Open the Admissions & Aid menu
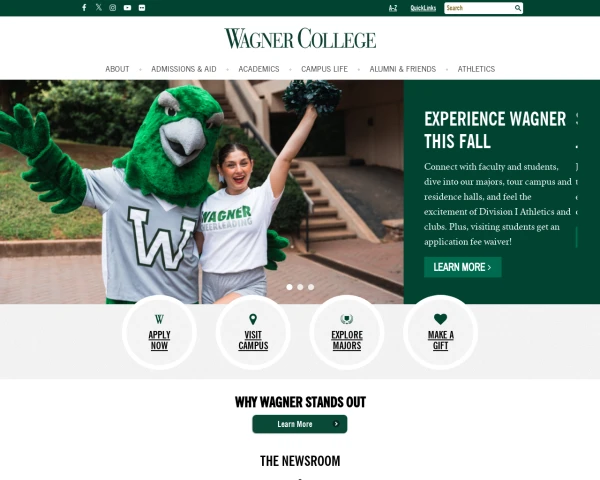600x480 pixels. [184, 69]
